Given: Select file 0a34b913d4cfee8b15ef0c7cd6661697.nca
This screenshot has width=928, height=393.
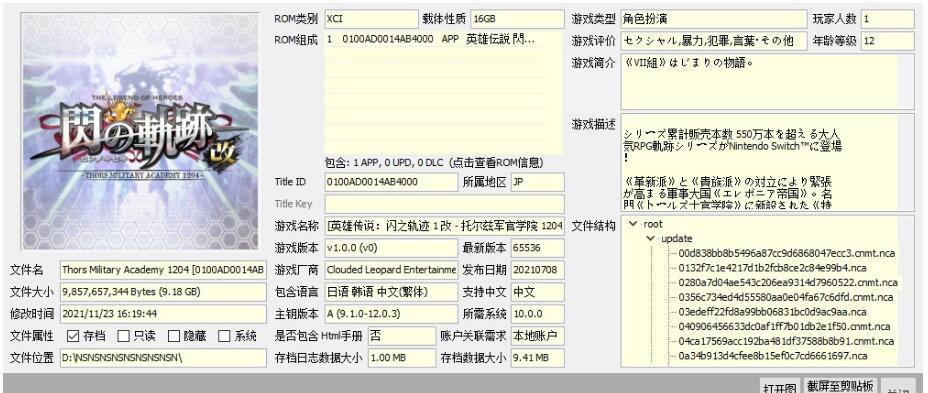Looking at the screenshot, I should click(x=773, y=356).
